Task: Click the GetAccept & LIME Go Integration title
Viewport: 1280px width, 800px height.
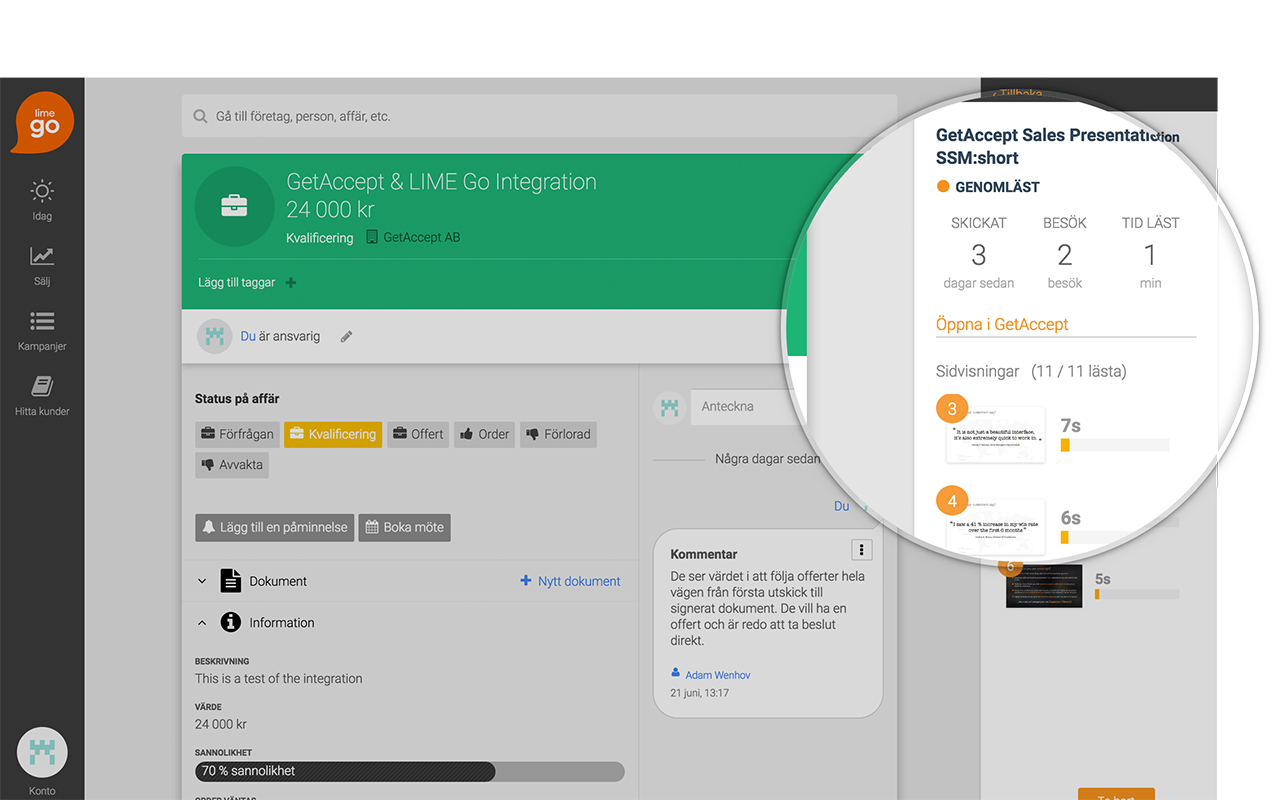Action: [442, 182]
